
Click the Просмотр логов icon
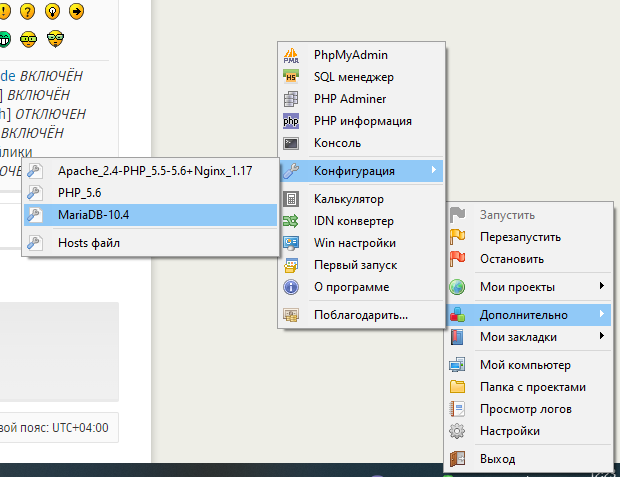pos(458,409)
